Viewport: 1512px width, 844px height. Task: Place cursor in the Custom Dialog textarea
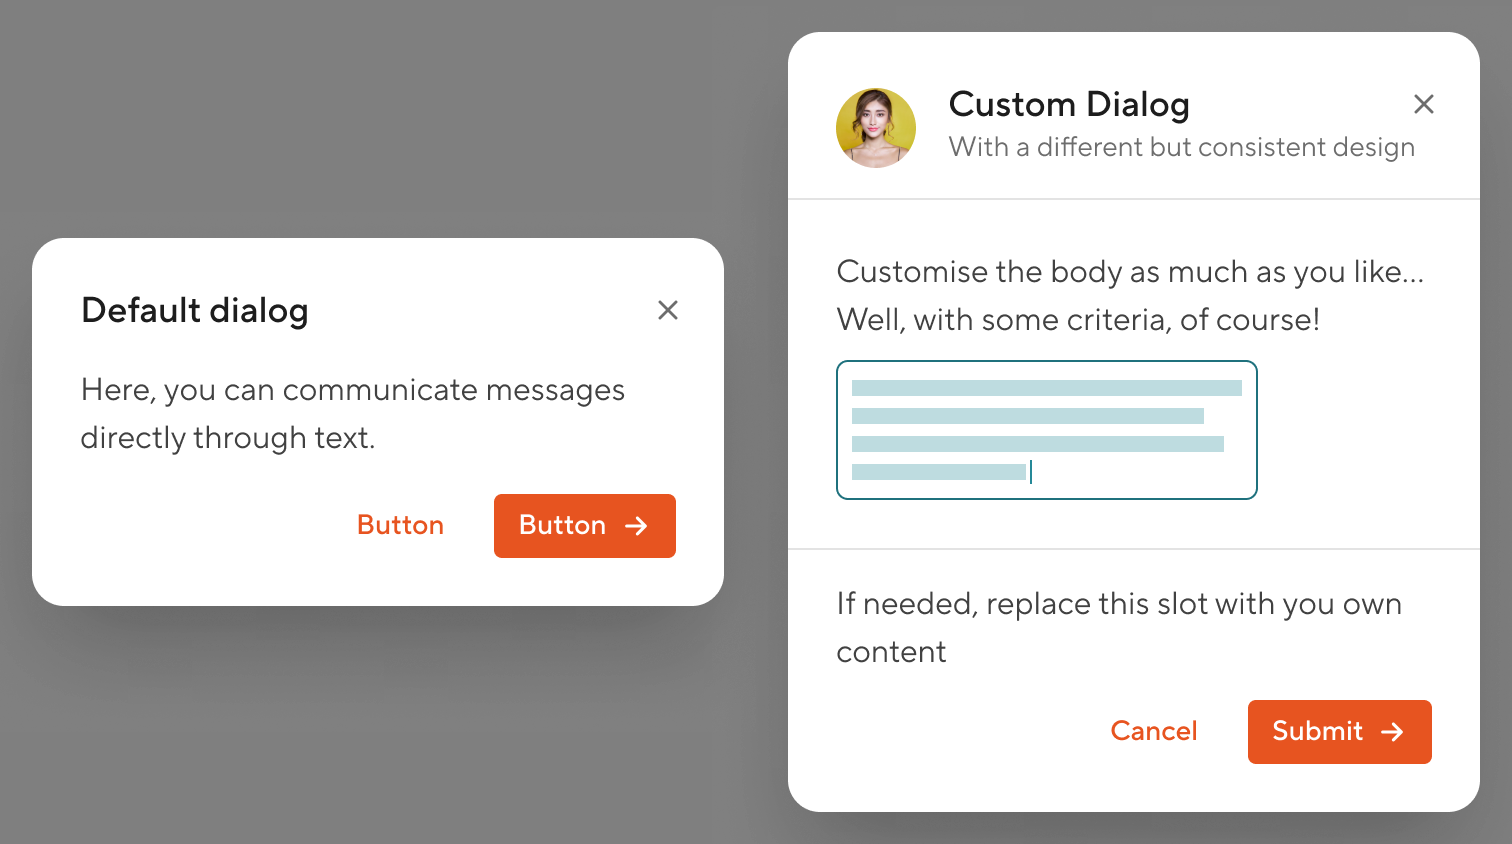[1046, 430]
